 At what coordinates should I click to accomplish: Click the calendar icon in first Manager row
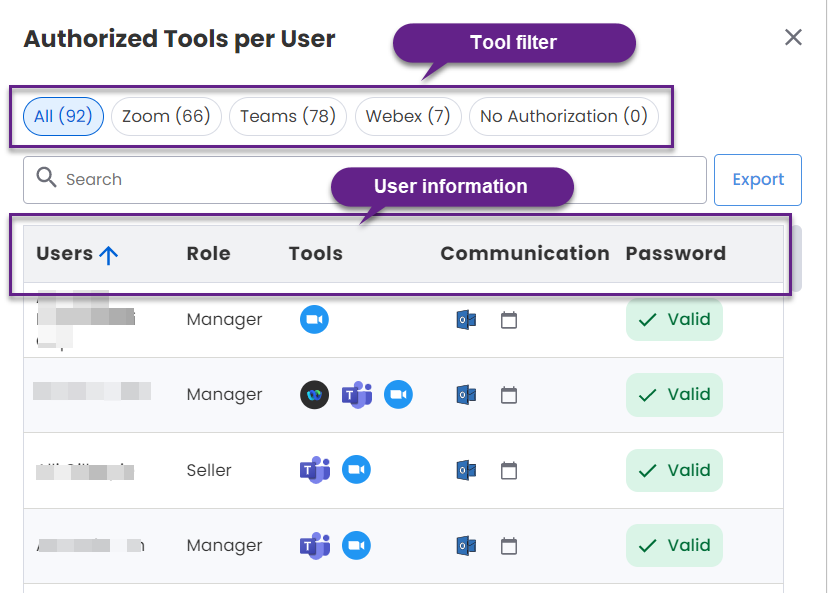click(509, 320)
